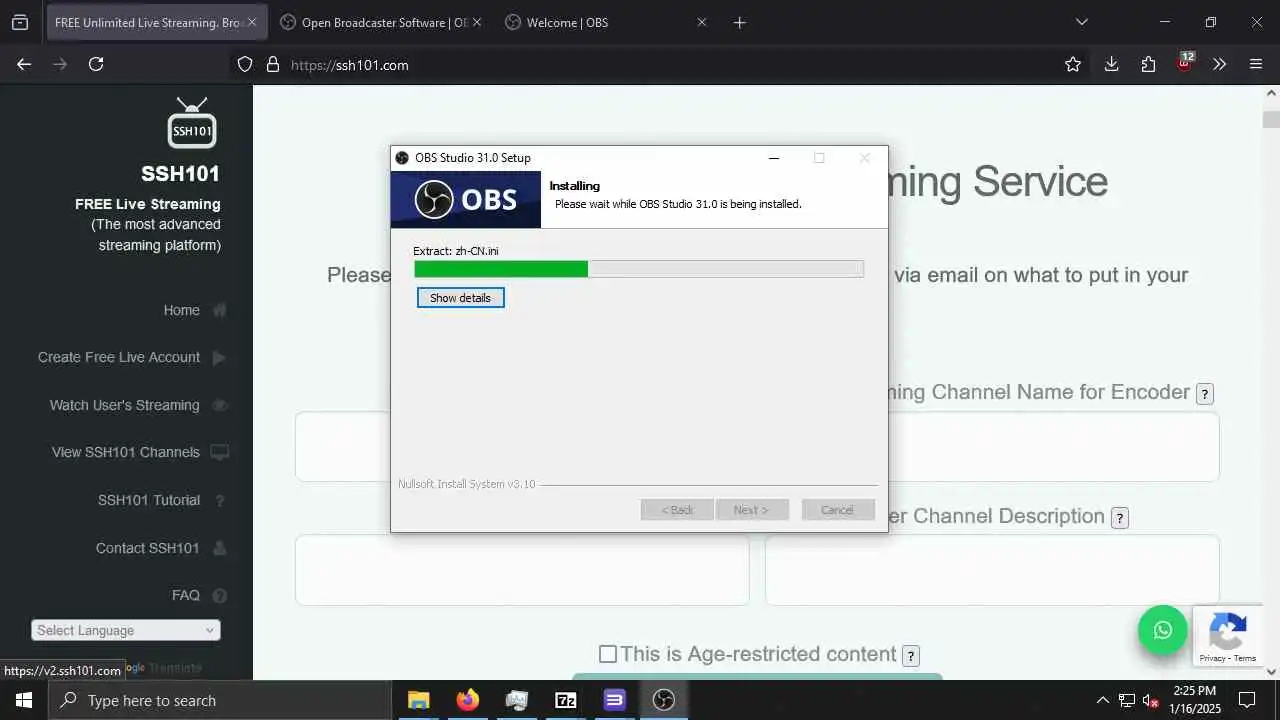Open the extensions puzzle icon
Screen dimensions: 1280x720
(1148, 64)
